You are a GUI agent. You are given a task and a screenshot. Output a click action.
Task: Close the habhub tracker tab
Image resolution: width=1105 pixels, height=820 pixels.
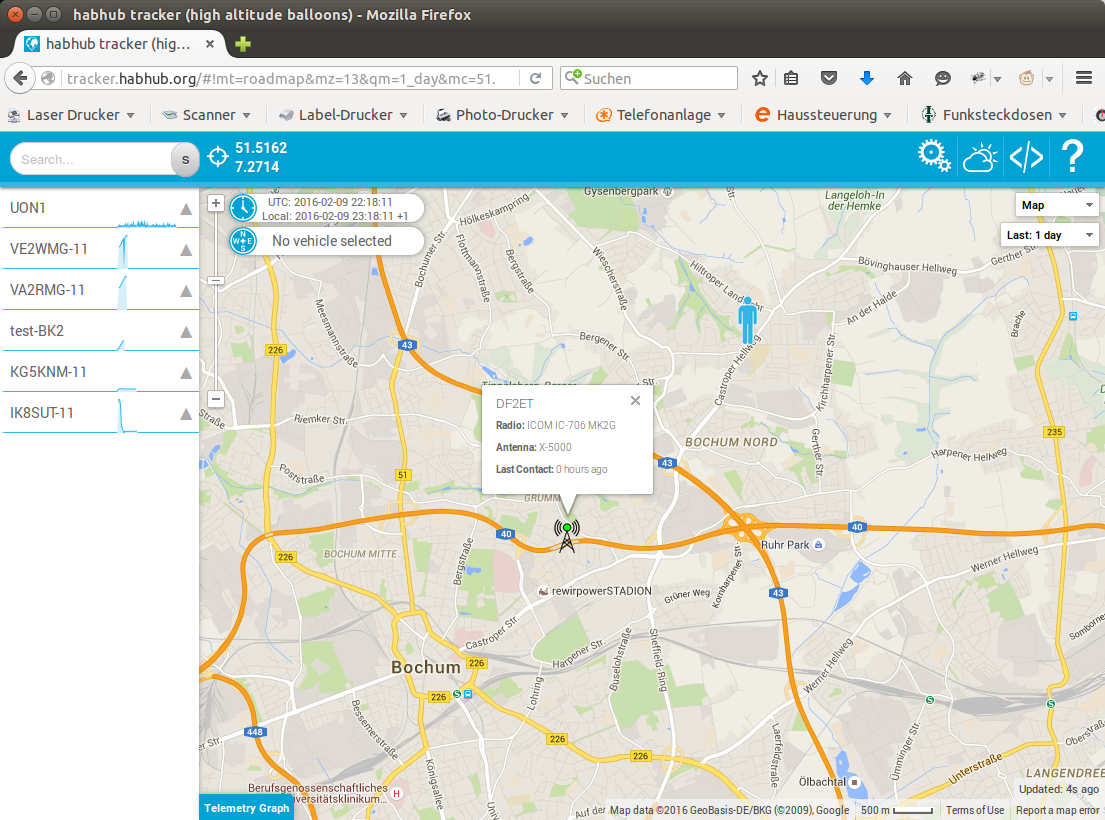click(209, 44)
